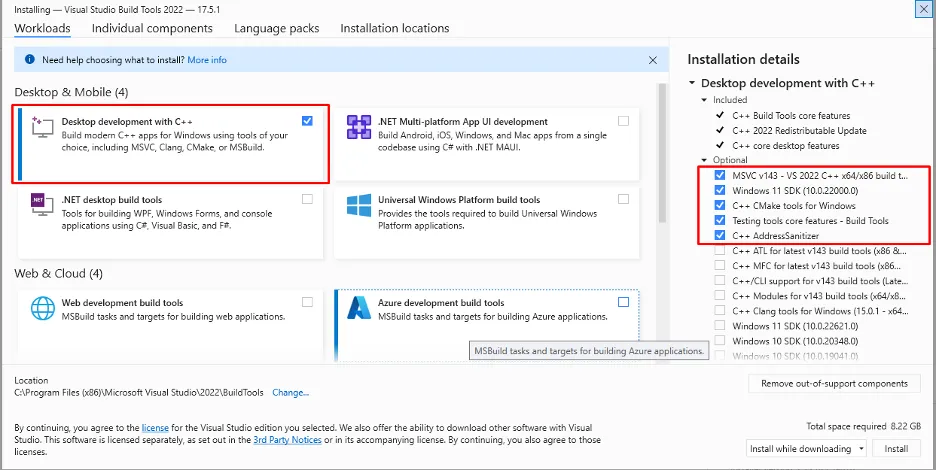Image resolution: width=936 pixels, height=470 pixels.
Task: Uncheck MSVC v143 build tools component
Action: point(720,176)
